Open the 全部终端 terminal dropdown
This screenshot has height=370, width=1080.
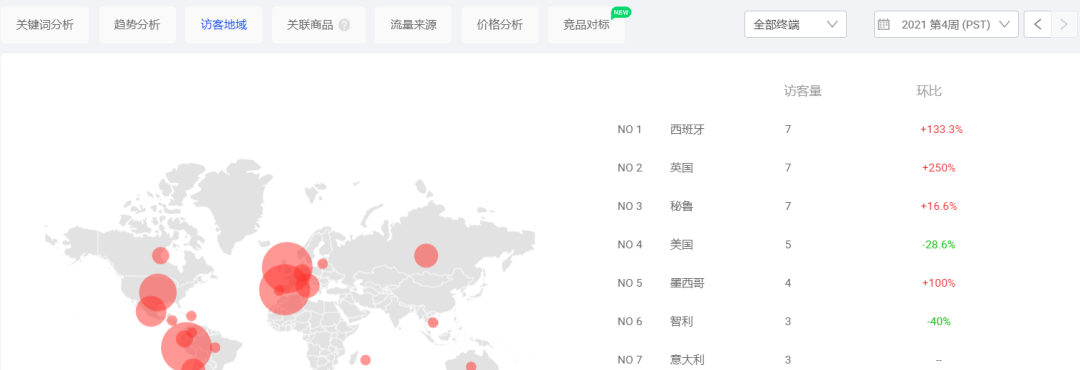click(x=796, y=25)
